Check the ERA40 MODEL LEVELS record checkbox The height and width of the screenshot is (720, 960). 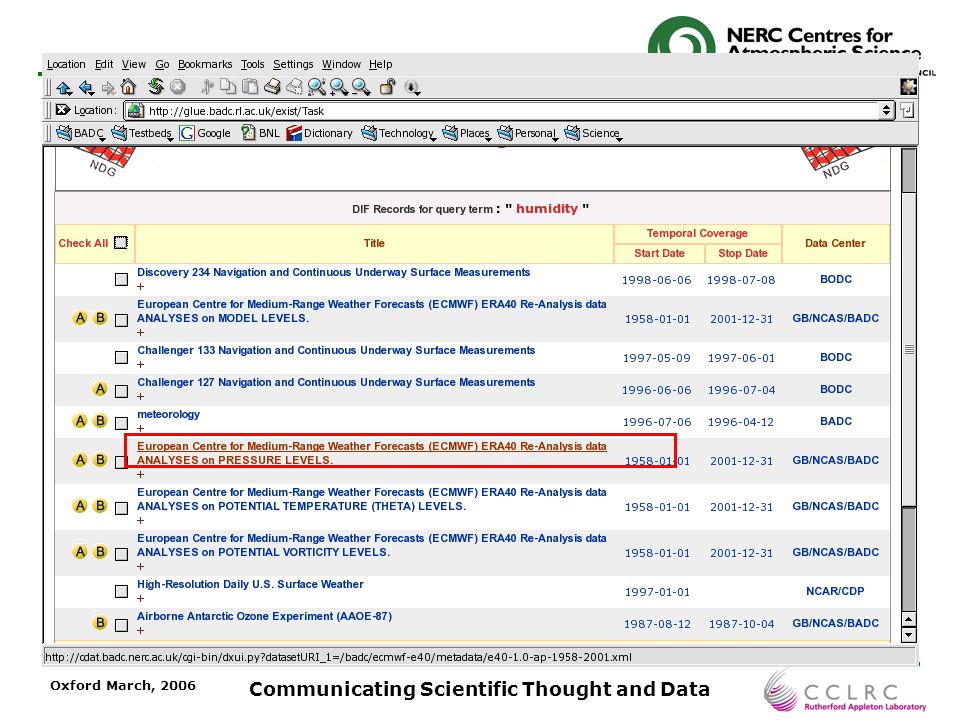(x=121, y=320)
